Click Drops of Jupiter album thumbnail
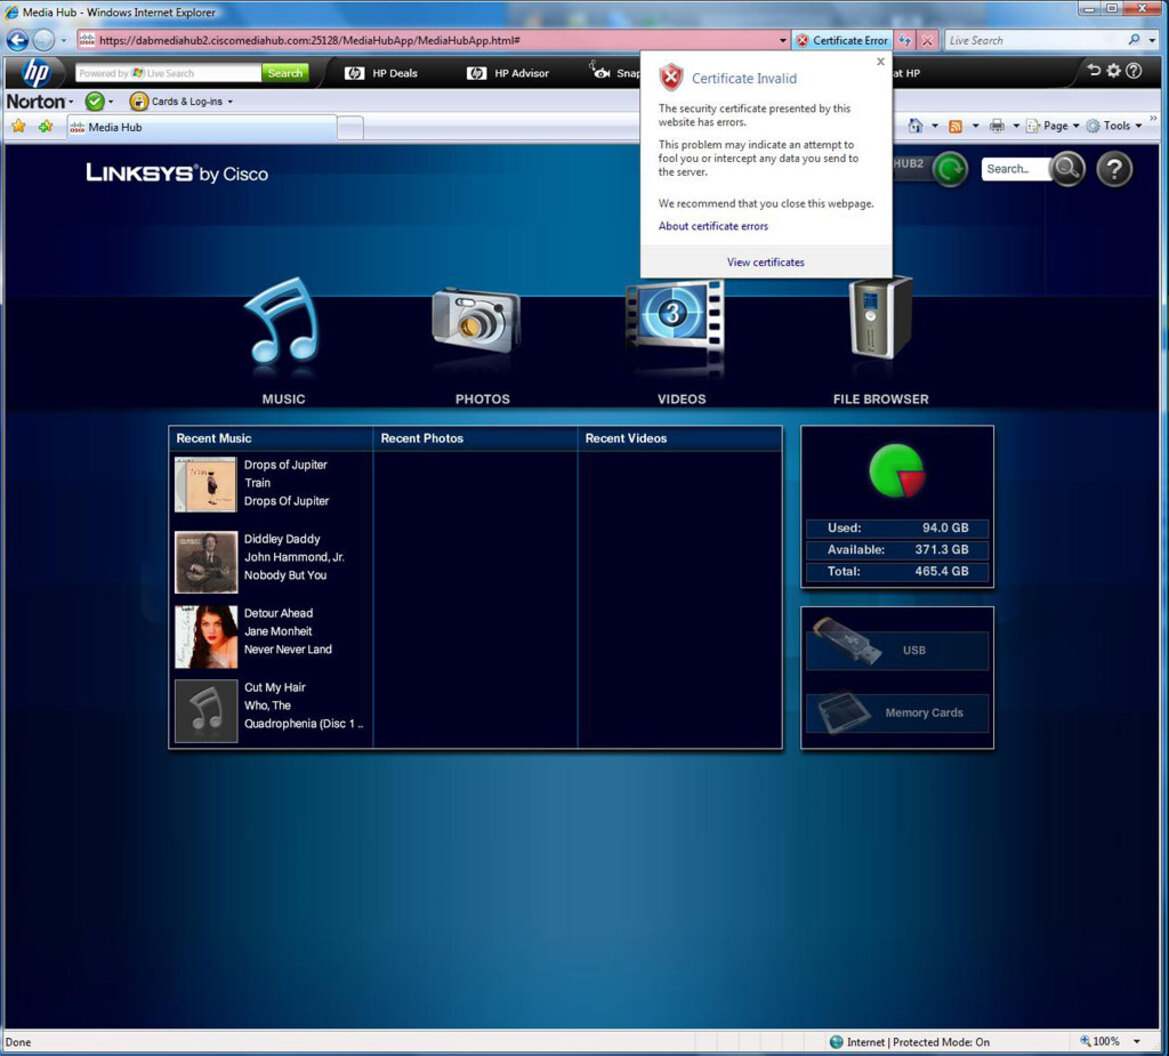The height and width of the screenshot is (1056, 1169). (206, 485)
